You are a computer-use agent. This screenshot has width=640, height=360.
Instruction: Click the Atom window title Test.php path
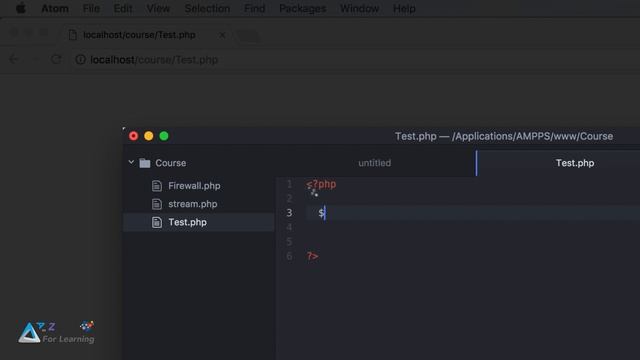coord(504,136)
